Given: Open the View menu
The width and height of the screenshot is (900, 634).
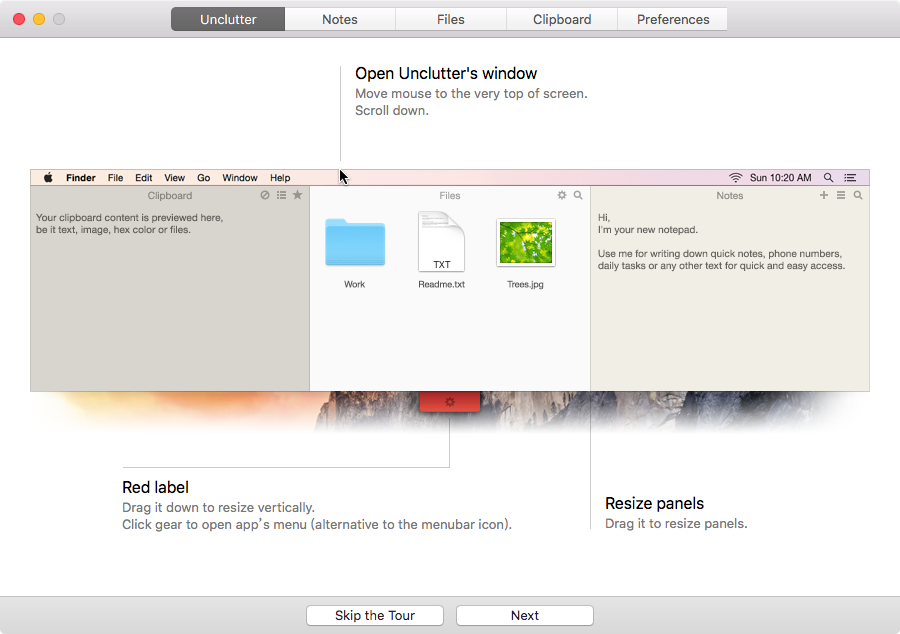Looking at the screenshot, I should pyautogui.click(x=174, y=178).
